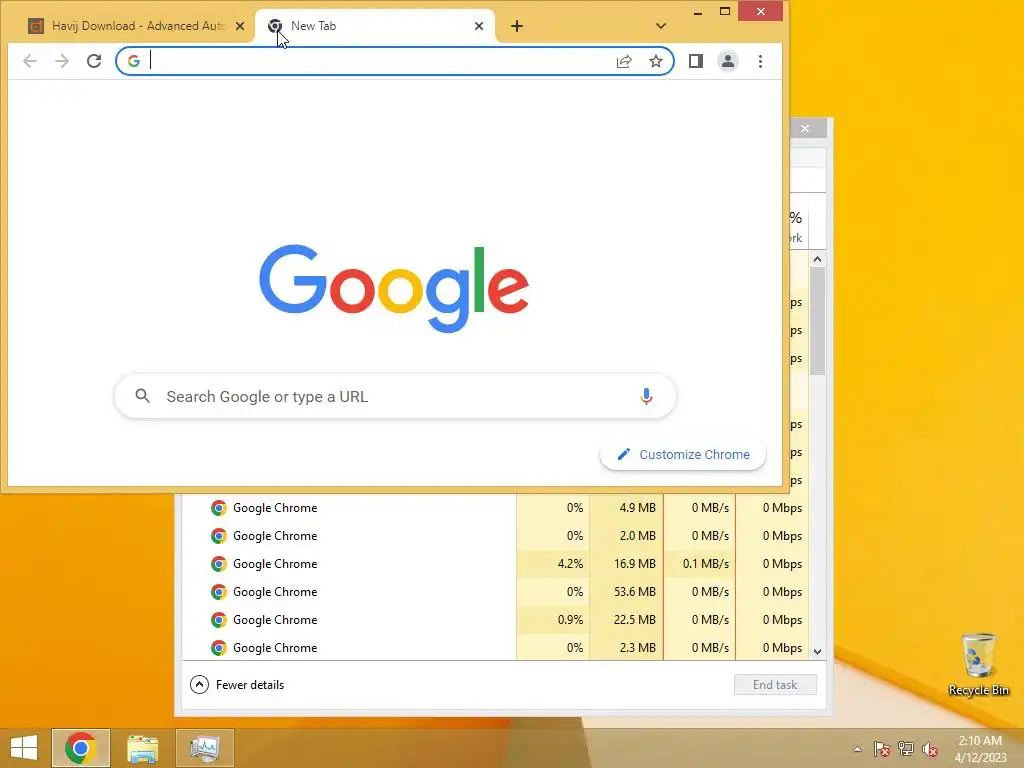Select Google Chrome row using 16.9 MB
Image resolution: width=1024 pixels, height=768 pixels.
point(495,564)
